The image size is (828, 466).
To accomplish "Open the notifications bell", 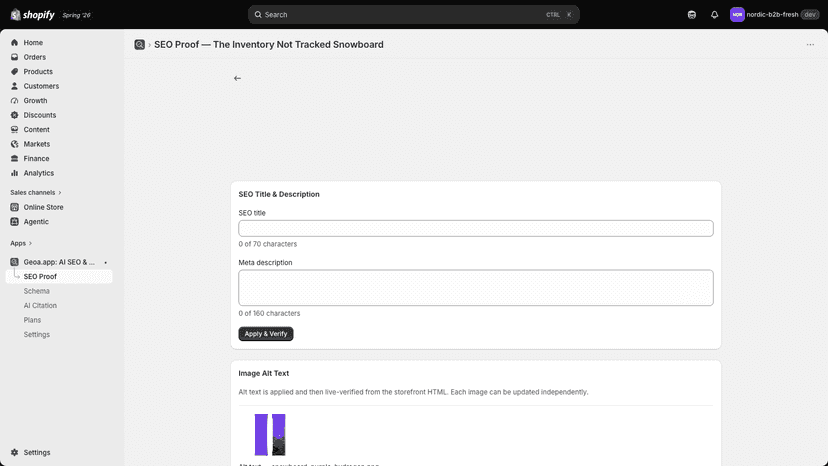I will coord(714,15).
